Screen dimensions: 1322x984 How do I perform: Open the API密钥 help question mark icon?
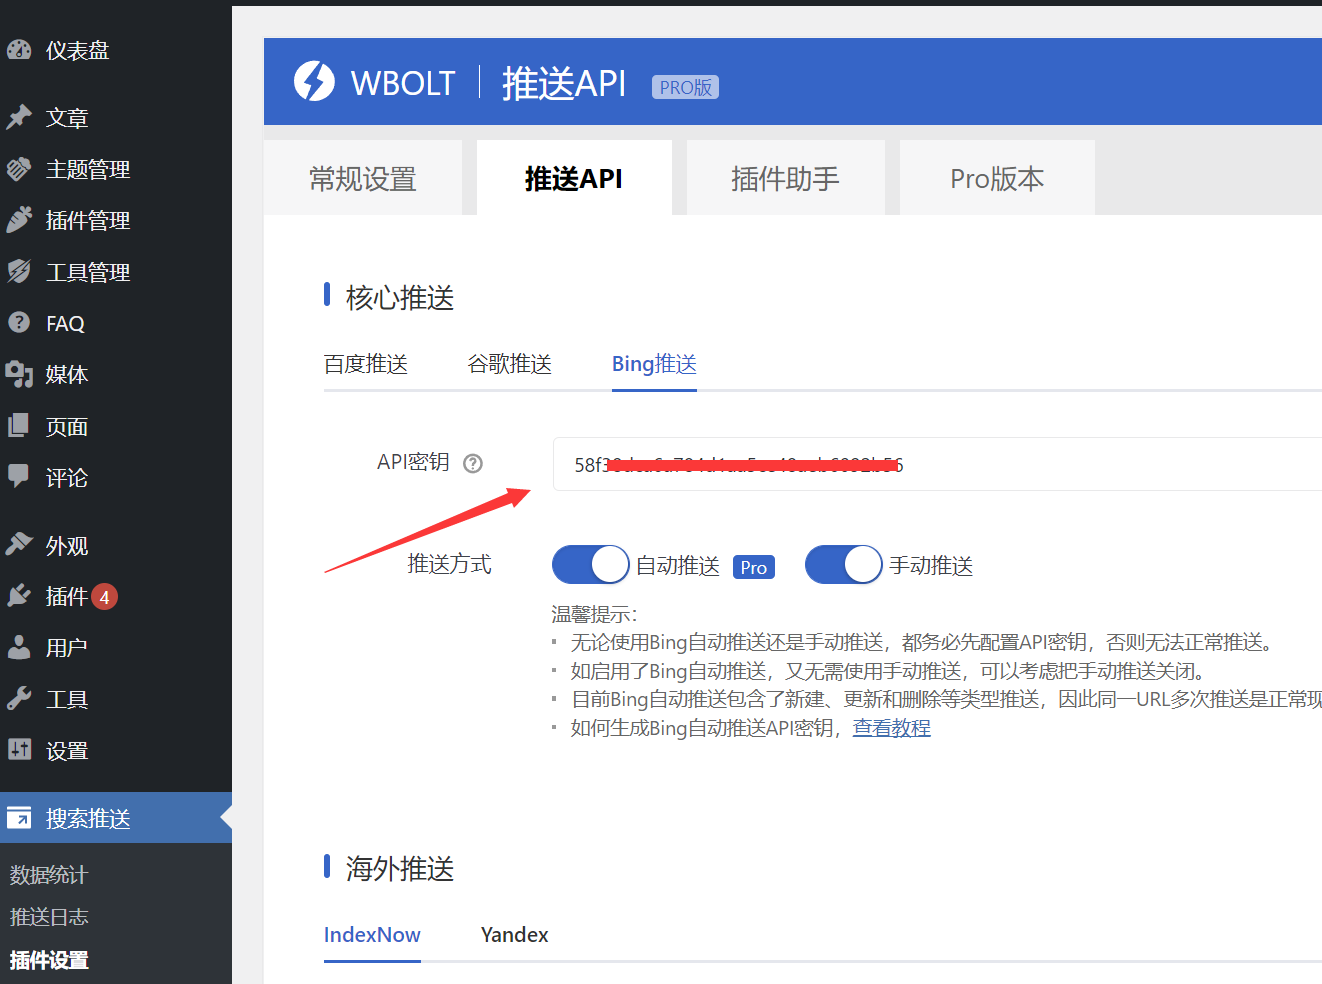tap(471, 462)
